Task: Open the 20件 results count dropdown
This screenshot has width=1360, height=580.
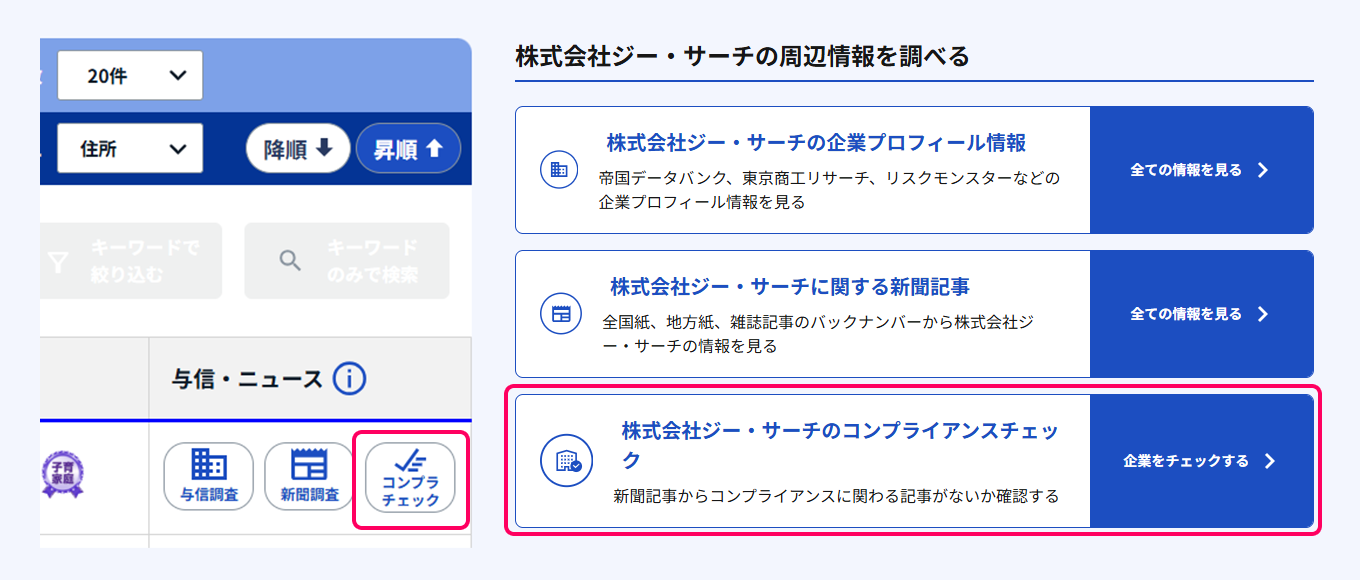Action: (130, 74)
